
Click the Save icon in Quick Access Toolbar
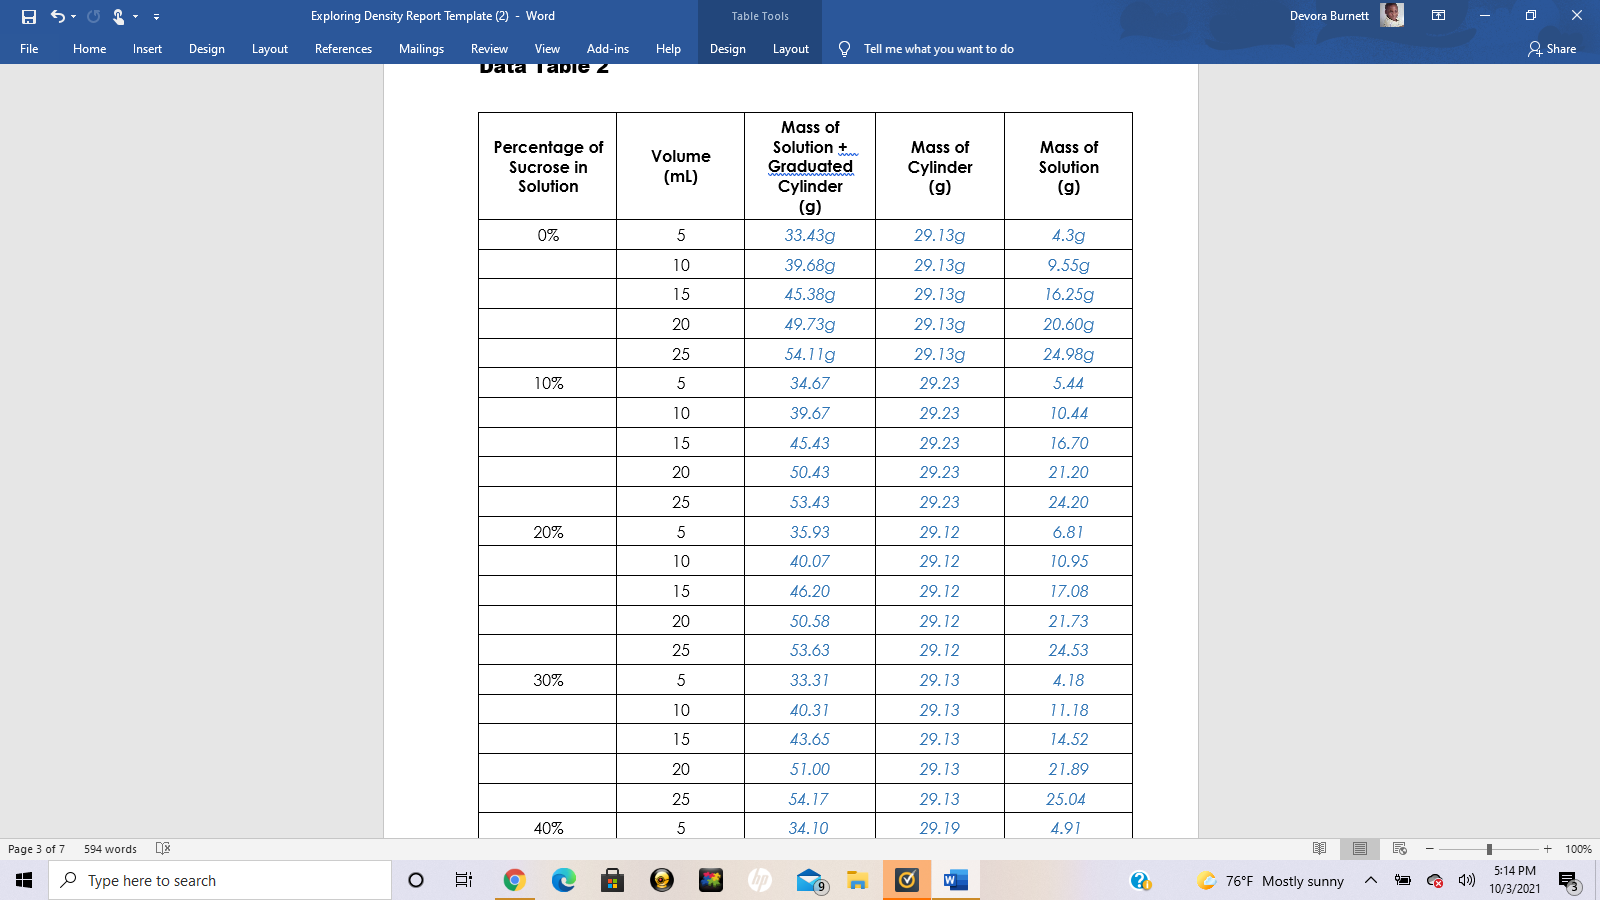pos(29,16)
